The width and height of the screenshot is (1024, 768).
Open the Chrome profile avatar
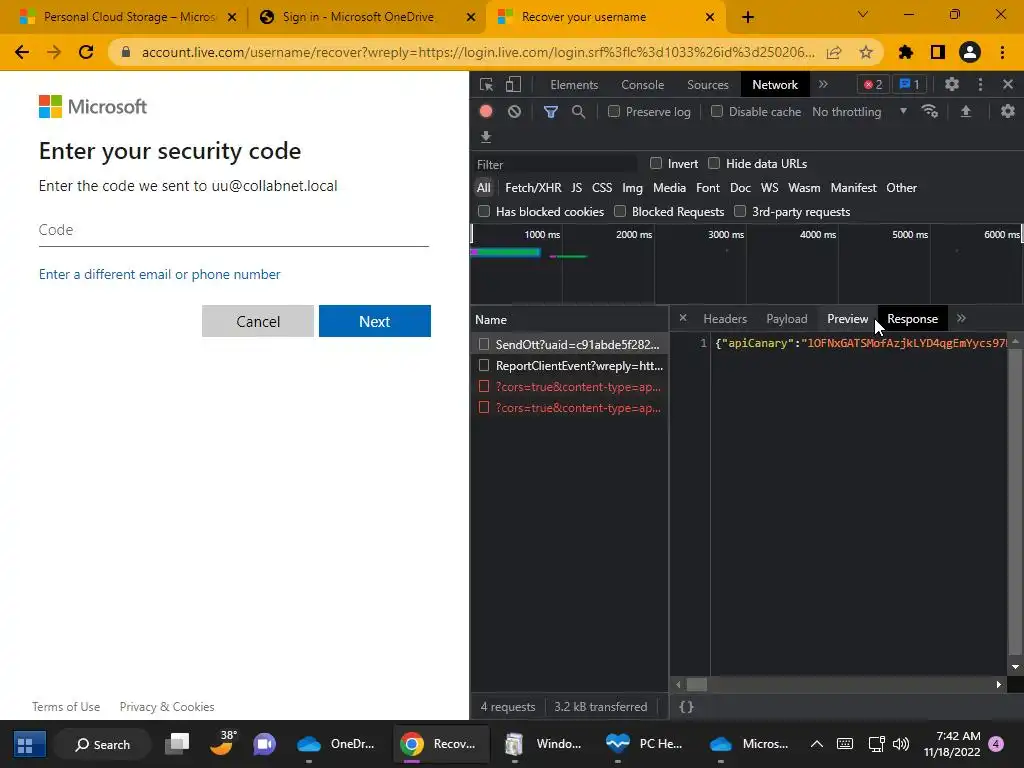click(x=970, y=52)
